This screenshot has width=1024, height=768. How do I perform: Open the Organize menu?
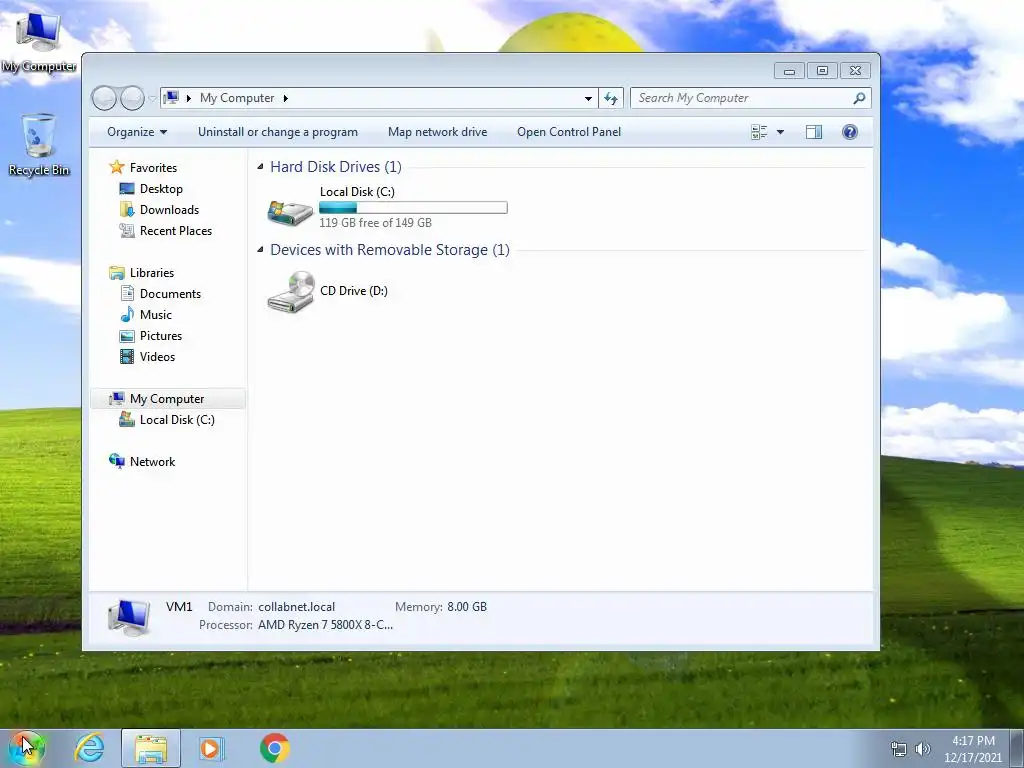tap(137, 132)
